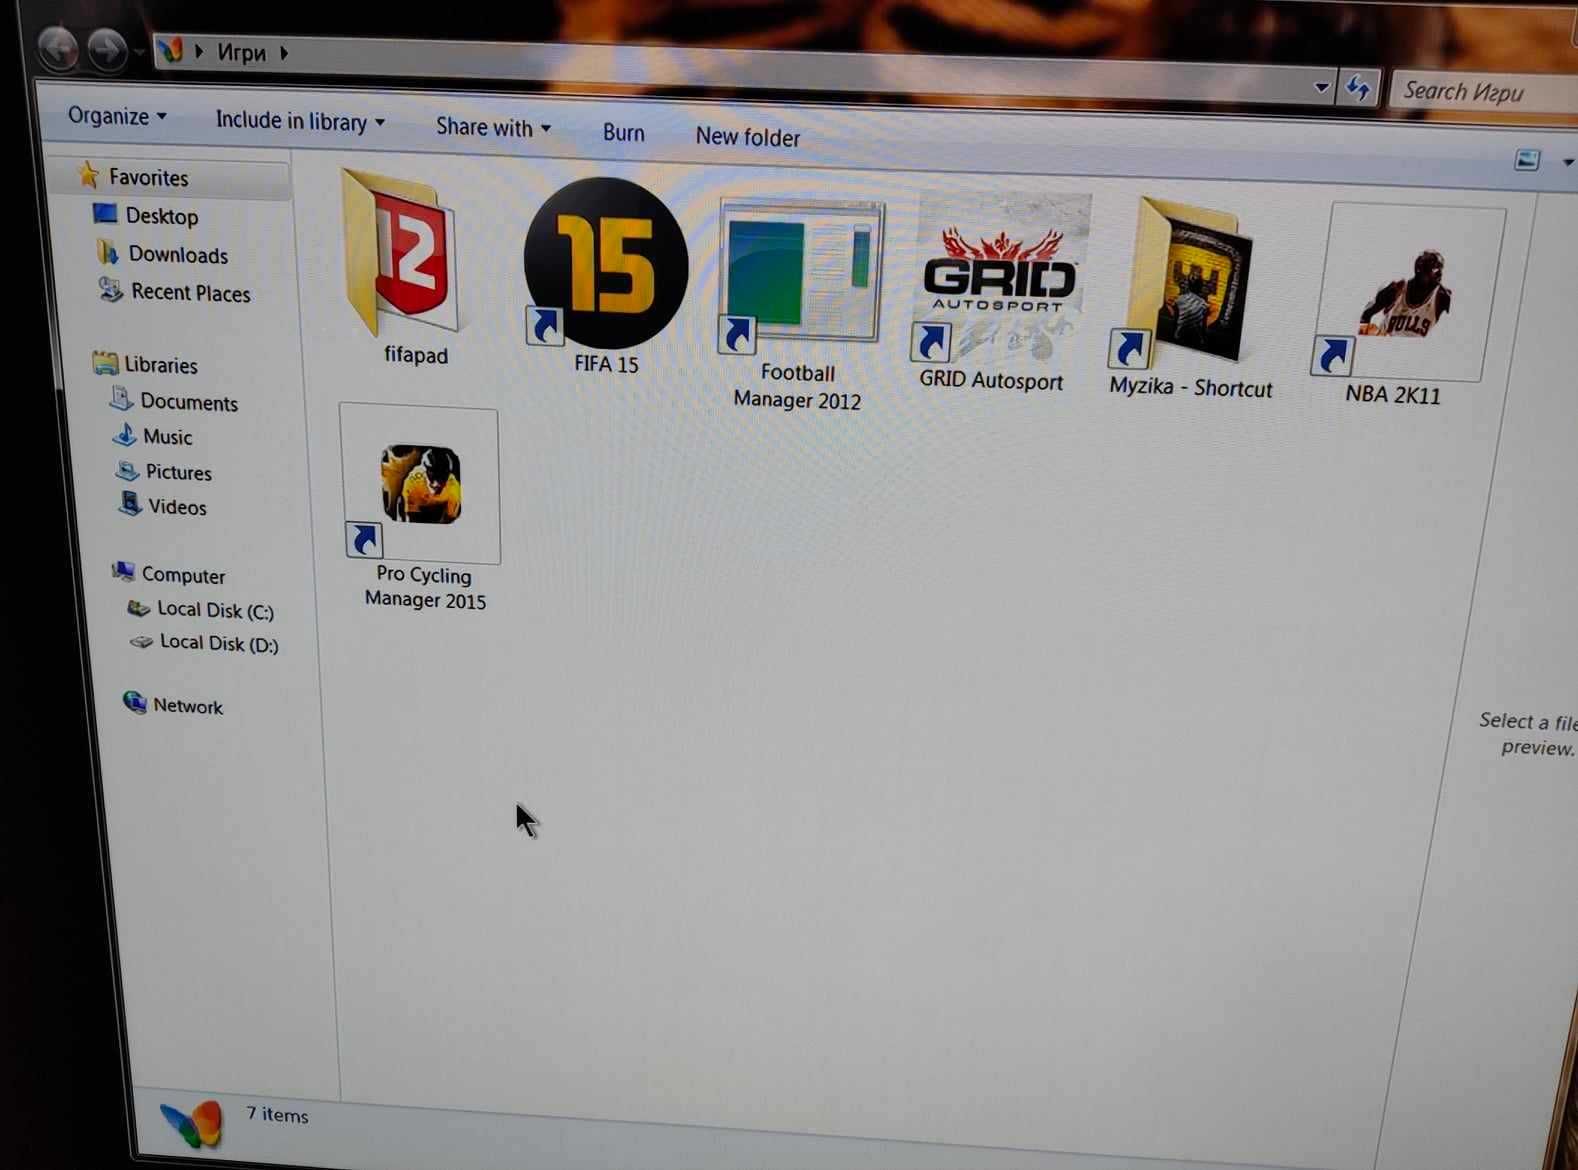Click the Local Disk (C:) drive icon
This screenshot has height=1170, width=1578.
pyautogui.click(x=138, y=608)
